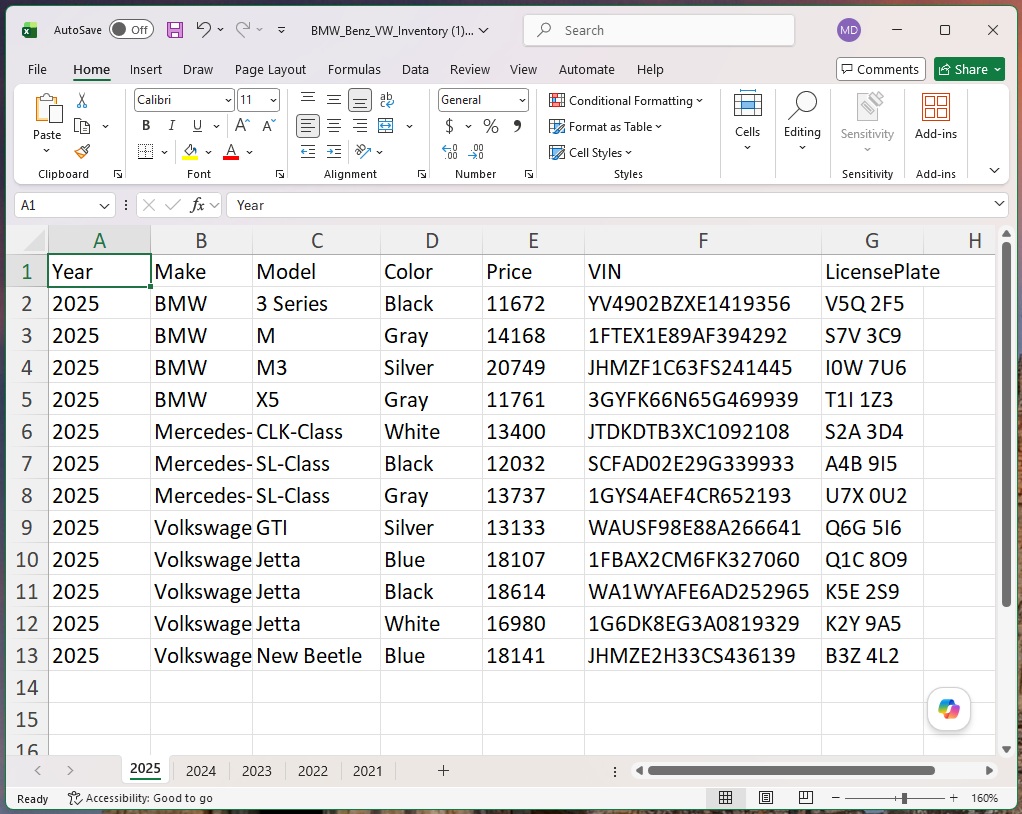Click in the Search box
The height and width of the screenshot is (814, 1022).
pos(658,30)
